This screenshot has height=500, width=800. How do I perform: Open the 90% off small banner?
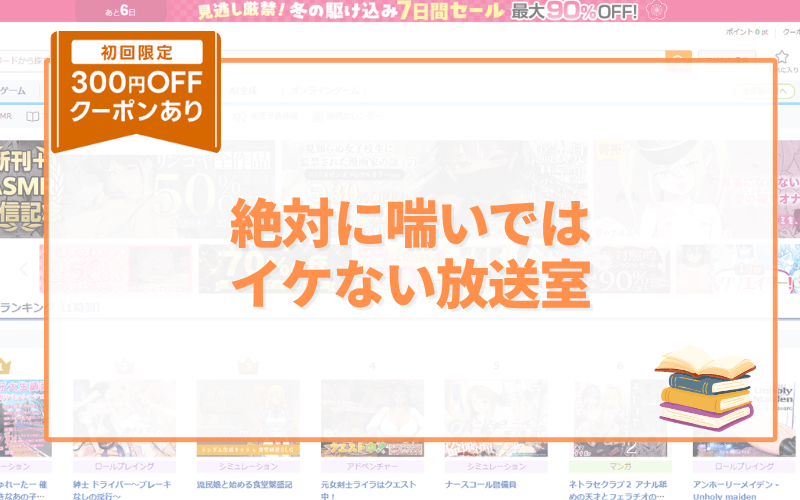[x=593, y=269]
